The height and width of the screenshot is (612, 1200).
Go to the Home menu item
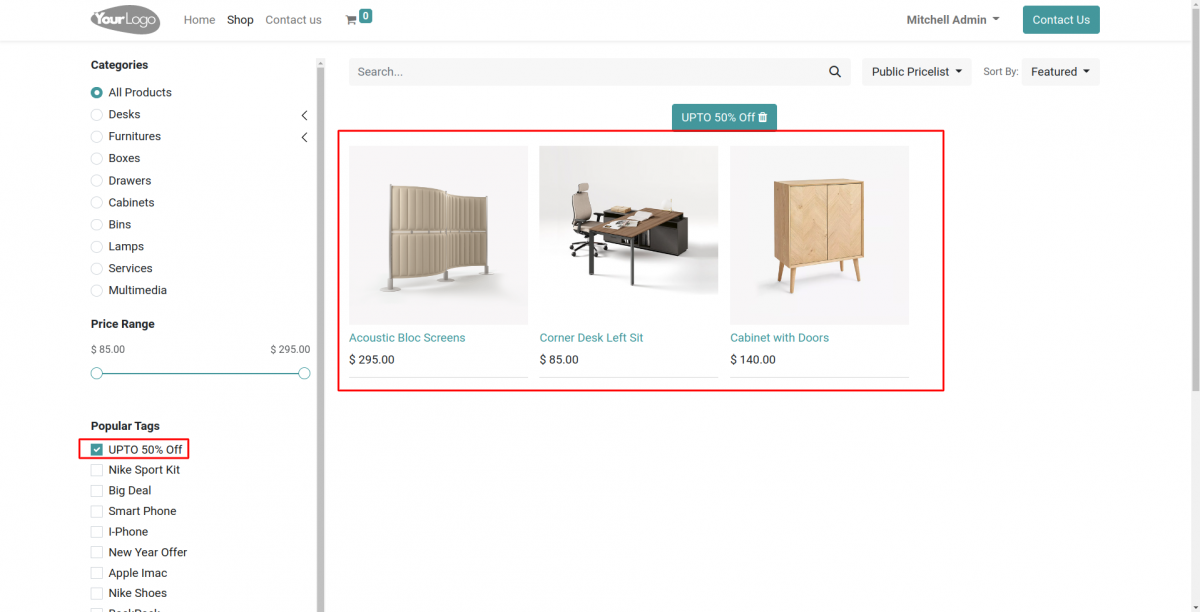click(x=199, y=19)
